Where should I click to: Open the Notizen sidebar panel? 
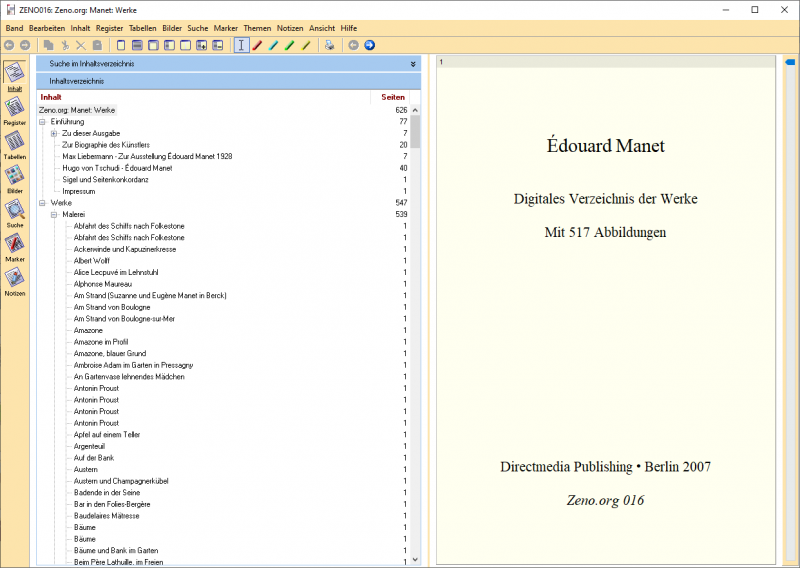pos(15,278)
